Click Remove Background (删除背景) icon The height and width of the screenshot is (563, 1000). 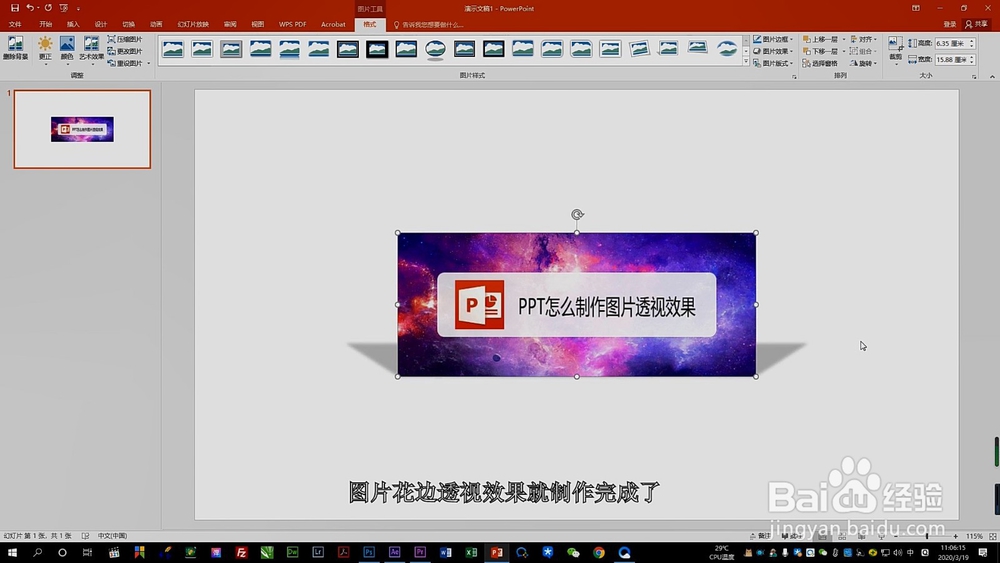15,48
